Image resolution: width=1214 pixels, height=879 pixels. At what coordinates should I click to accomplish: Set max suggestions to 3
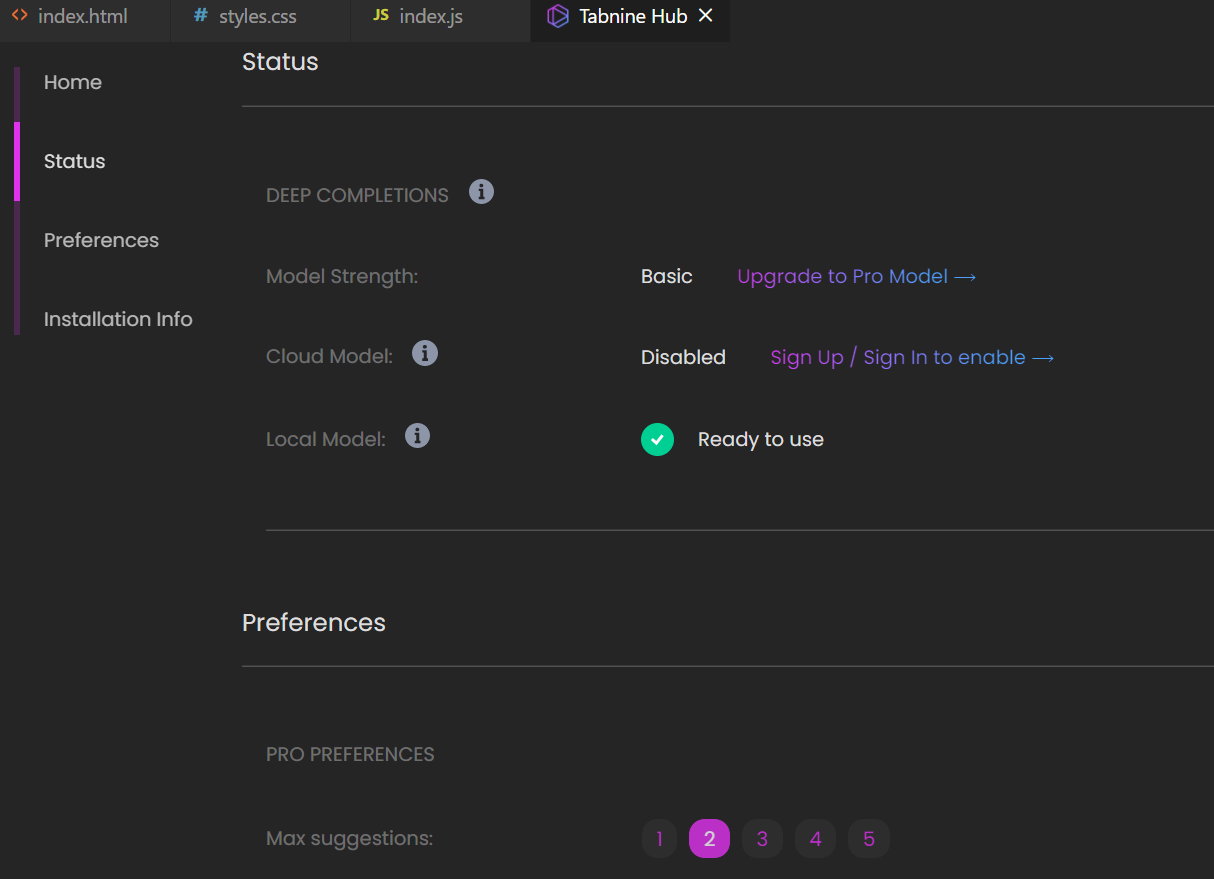tap(762, 839)
